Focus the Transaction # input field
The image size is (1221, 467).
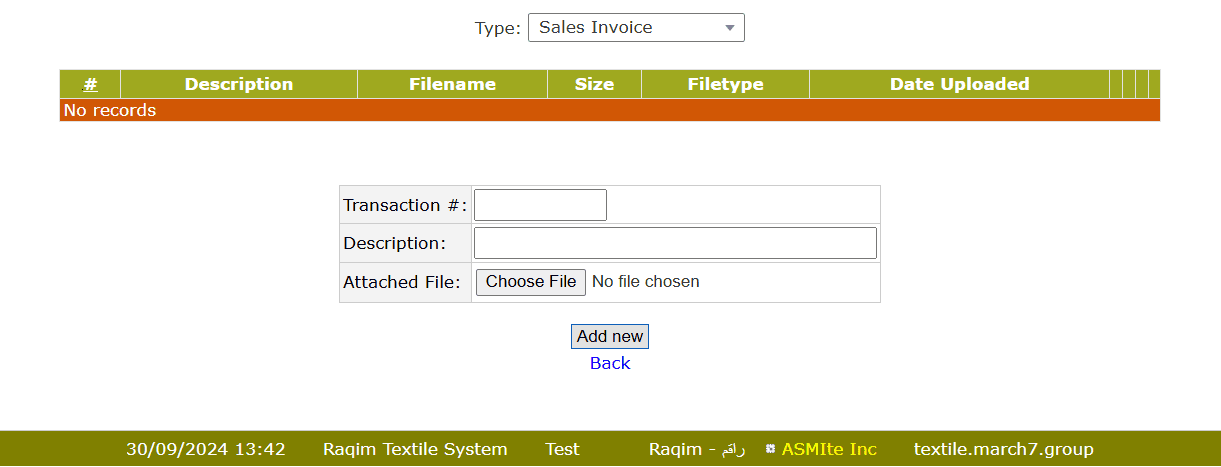point(540,205)
